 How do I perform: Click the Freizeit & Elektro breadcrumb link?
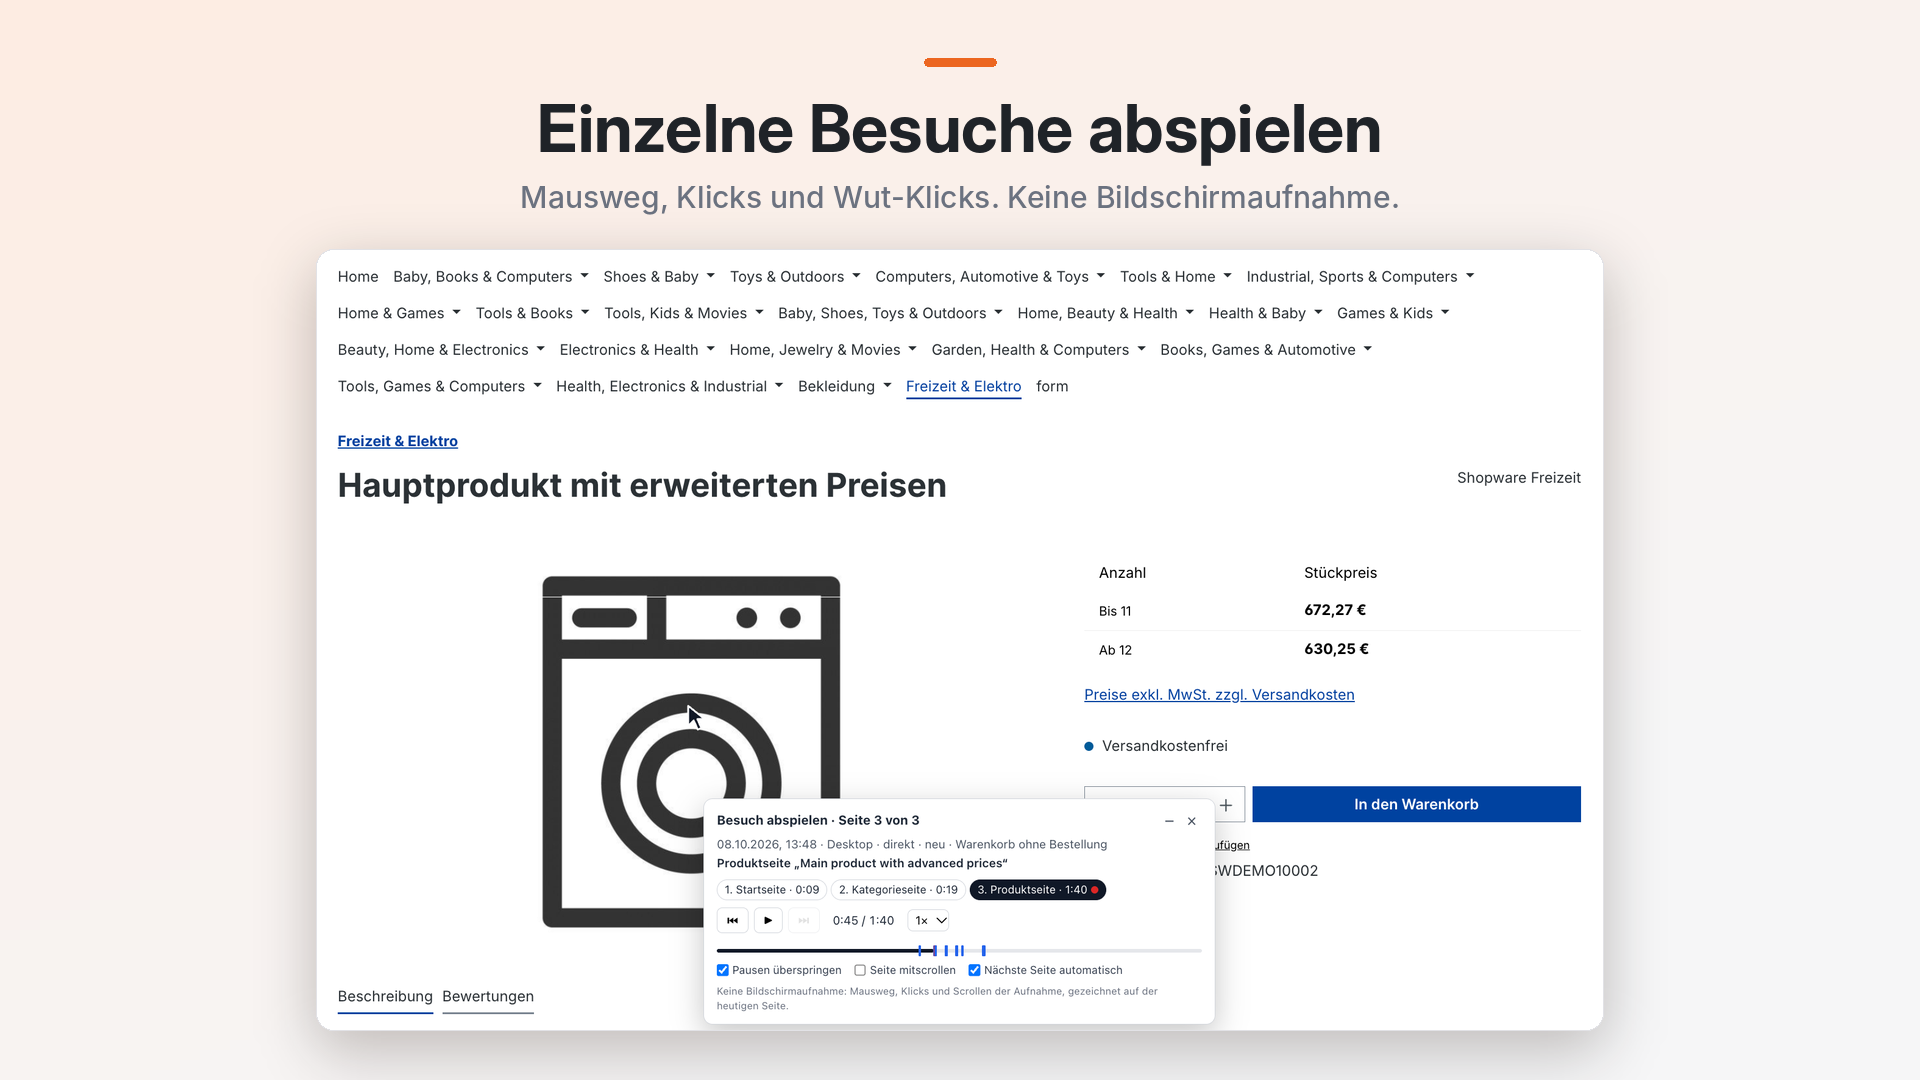pyautogui.click(x=398, y=441)
